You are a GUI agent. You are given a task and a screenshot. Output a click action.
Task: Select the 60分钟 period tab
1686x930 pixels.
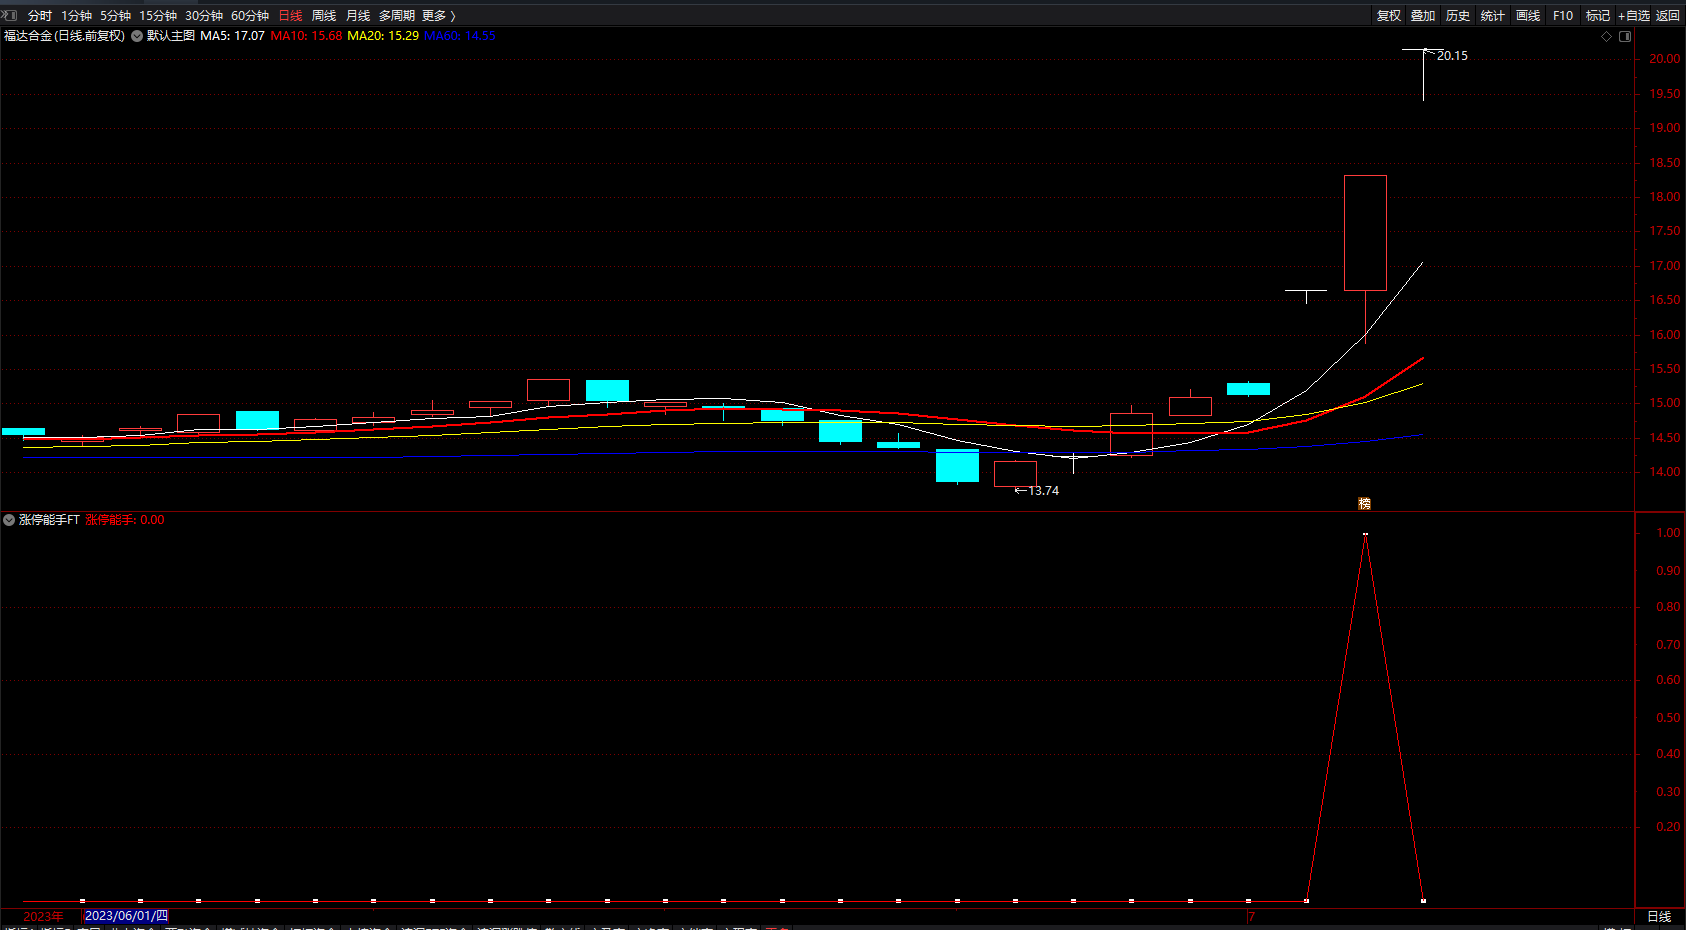(x=250, y=15)
